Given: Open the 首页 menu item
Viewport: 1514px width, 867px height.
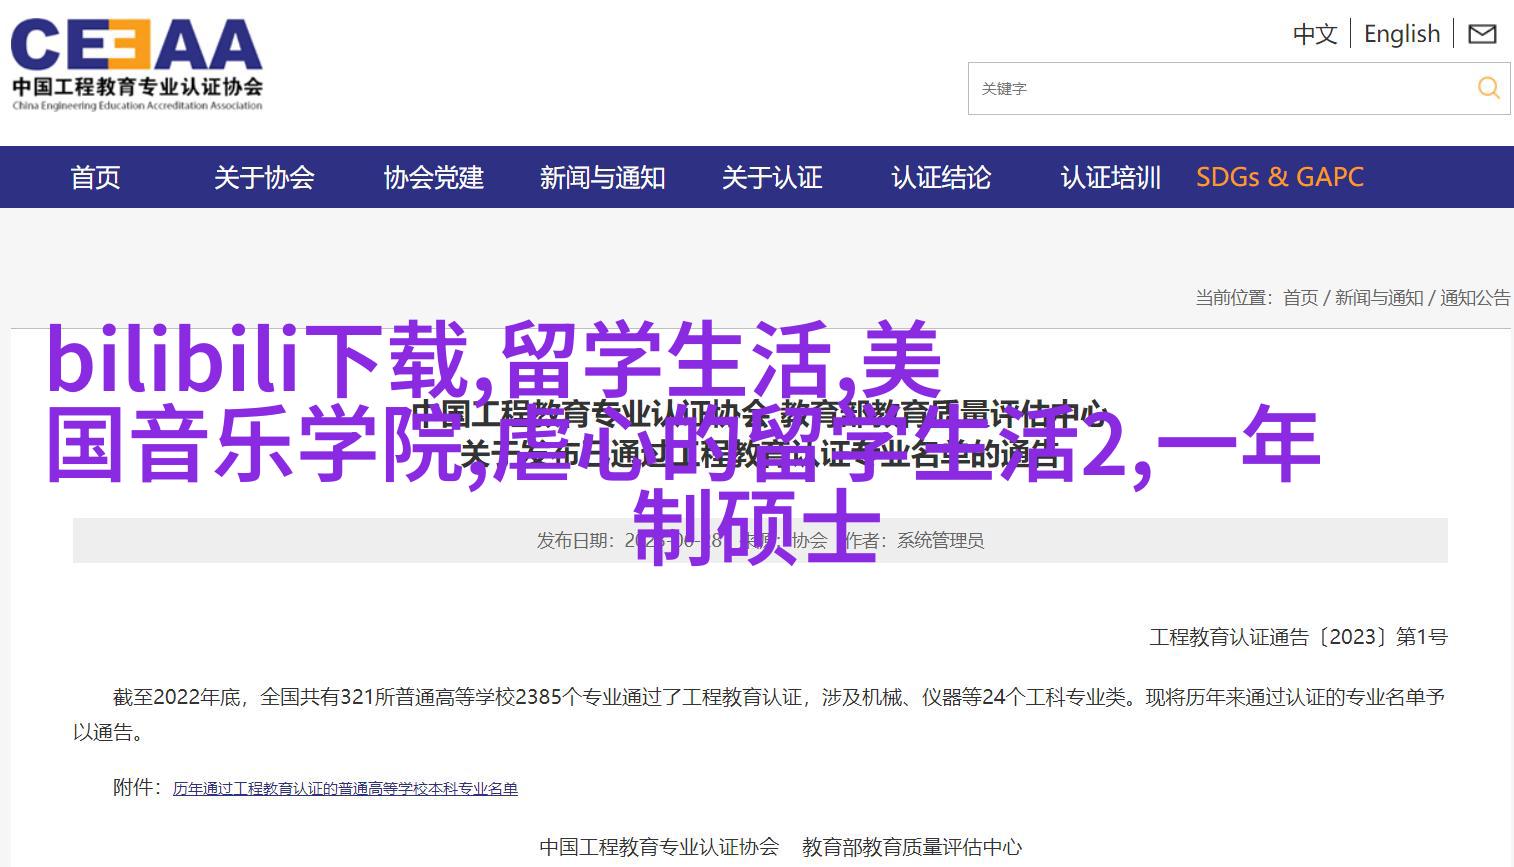Looking at the screenshot, I should [95, 177].
